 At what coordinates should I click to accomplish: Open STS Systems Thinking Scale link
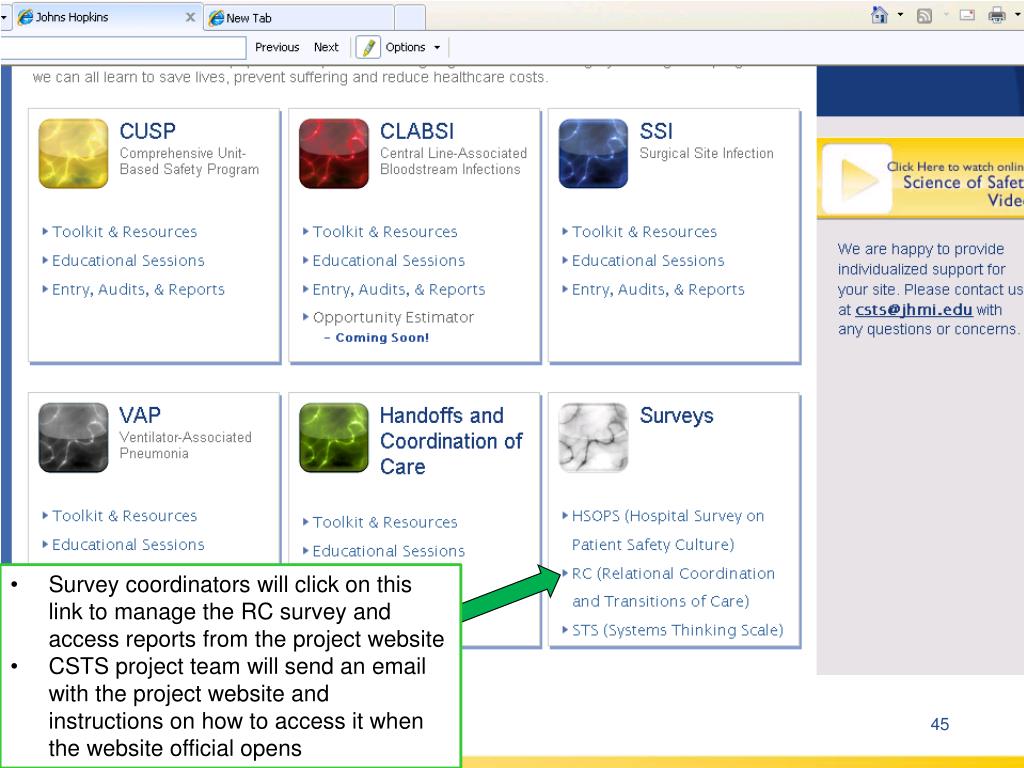click(677, 630)
